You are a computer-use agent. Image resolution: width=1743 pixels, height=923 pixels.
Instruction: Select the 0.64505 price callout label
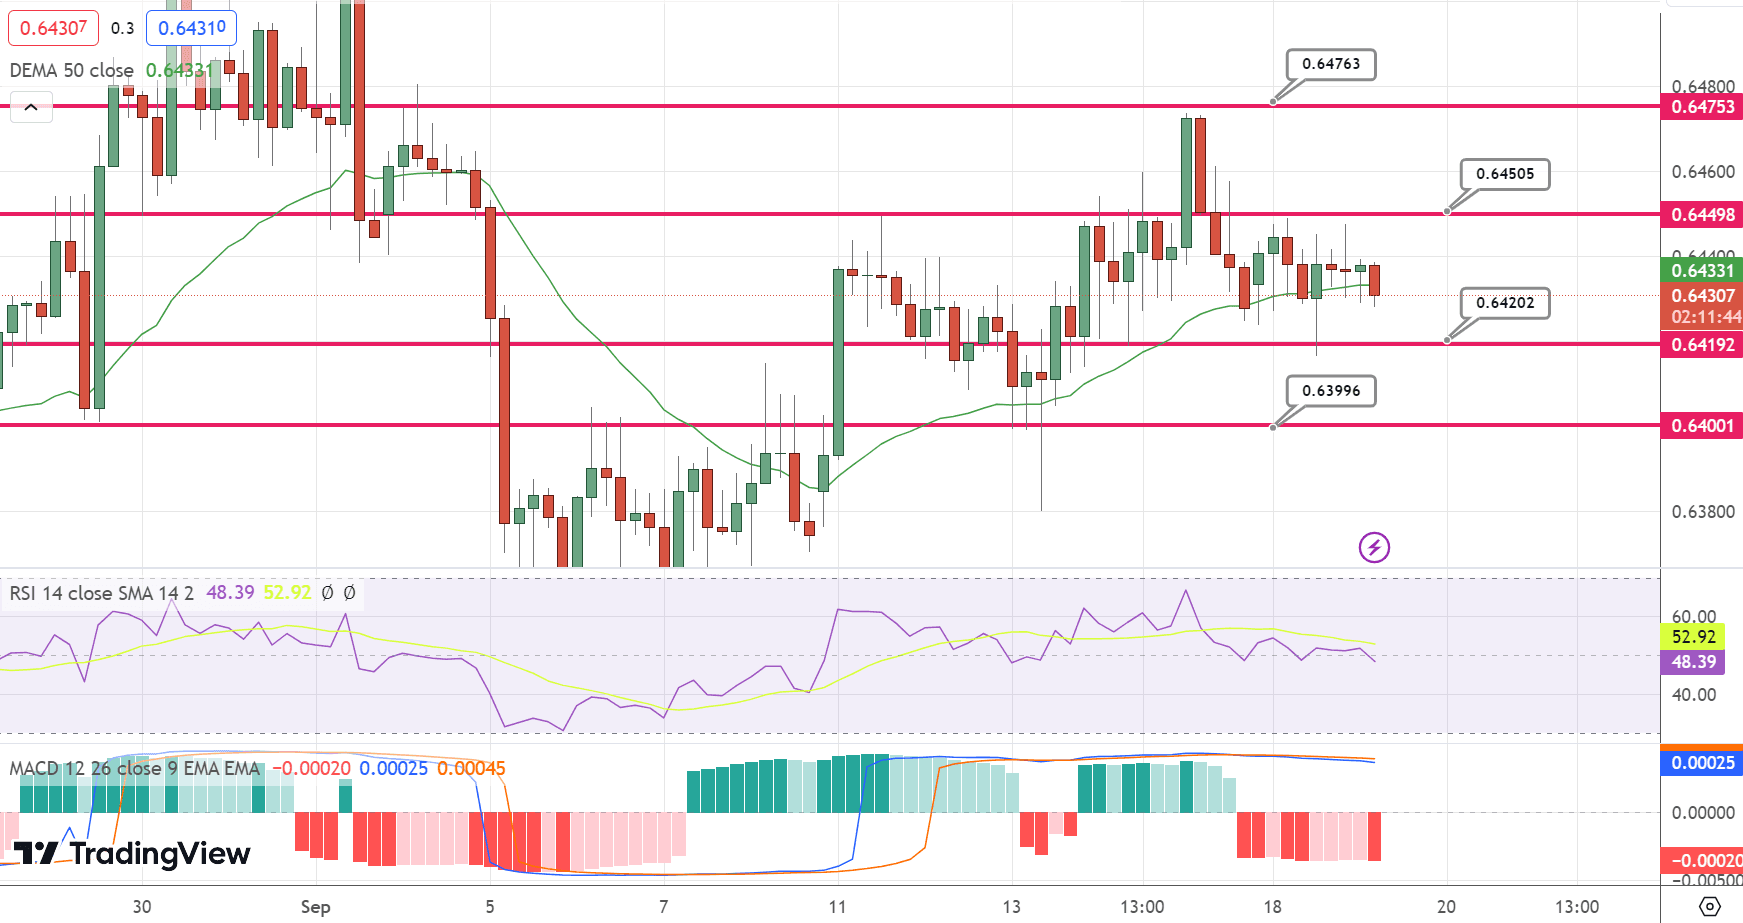[x=1505, y=174]
